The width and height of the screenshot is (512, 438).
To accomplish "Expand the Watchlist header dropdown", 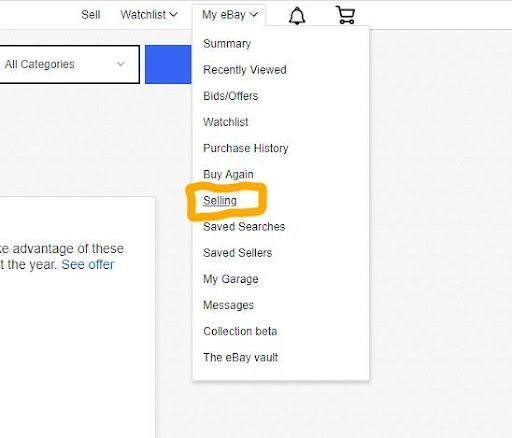I will click(x=149, y=15).
